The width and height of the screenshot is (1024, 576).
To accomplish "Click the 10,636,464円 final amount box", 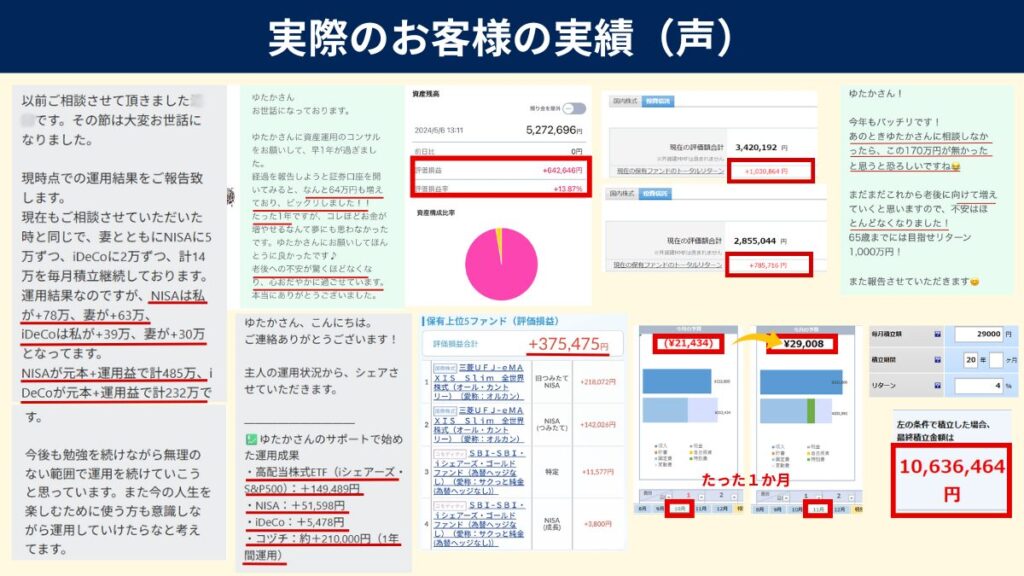I will (952, 479).
